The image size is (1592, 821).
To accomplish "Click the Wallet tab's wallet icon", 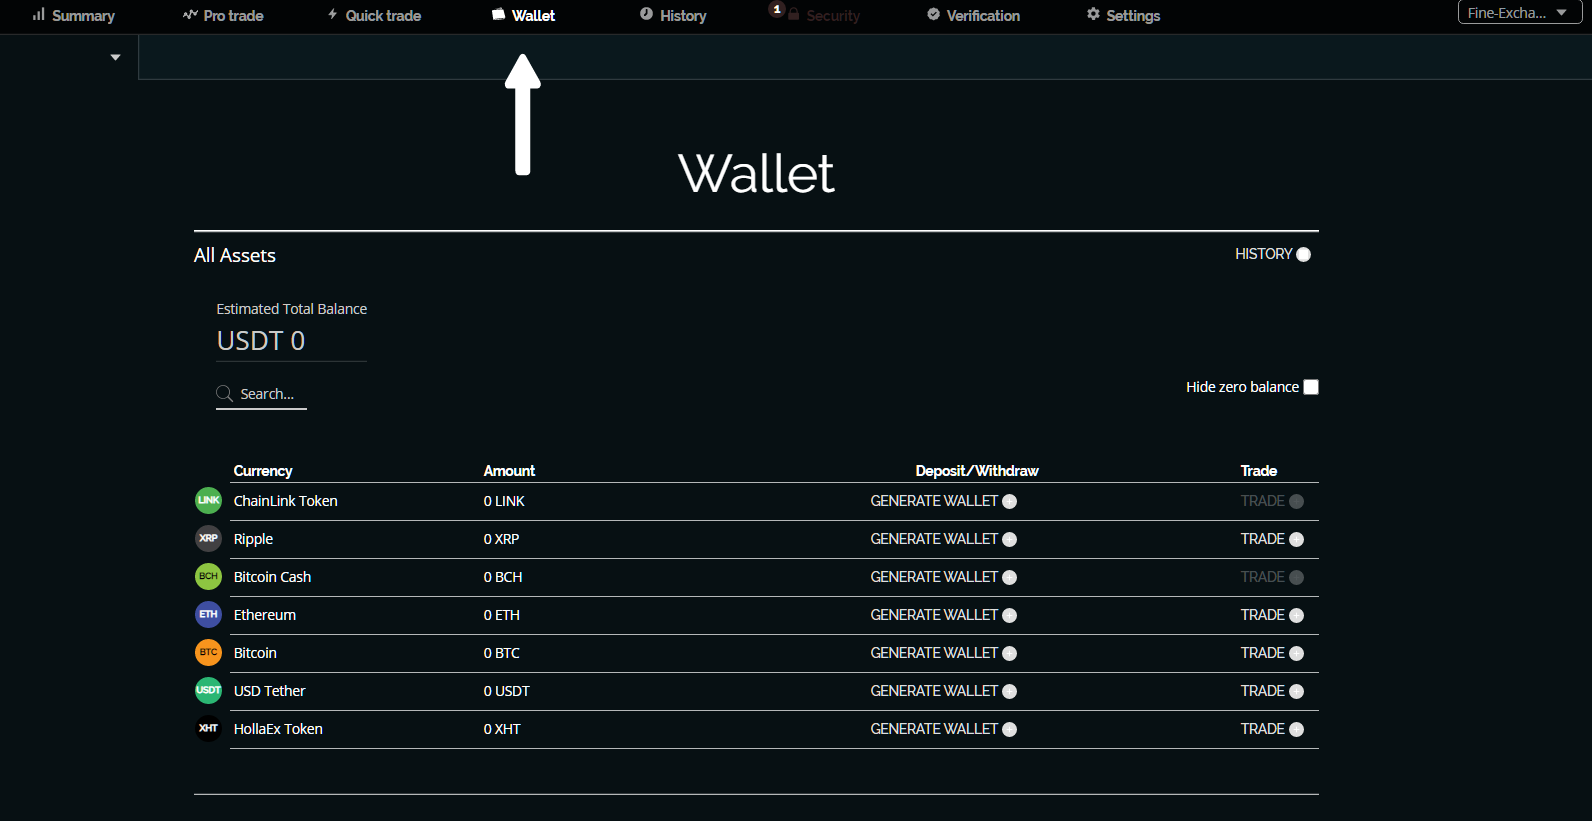I will point(498,14).
